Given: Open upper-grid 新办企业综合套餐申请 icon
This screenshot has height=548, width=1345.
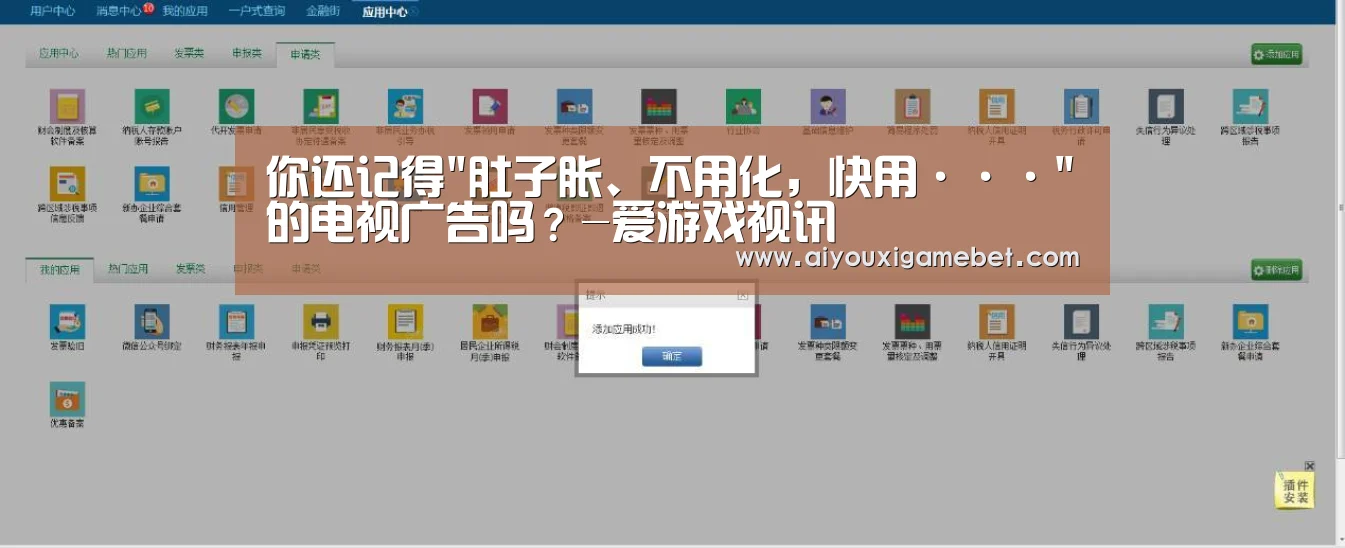Looking at the screenshot, I should pyautogui.click(x=152, y=184).
